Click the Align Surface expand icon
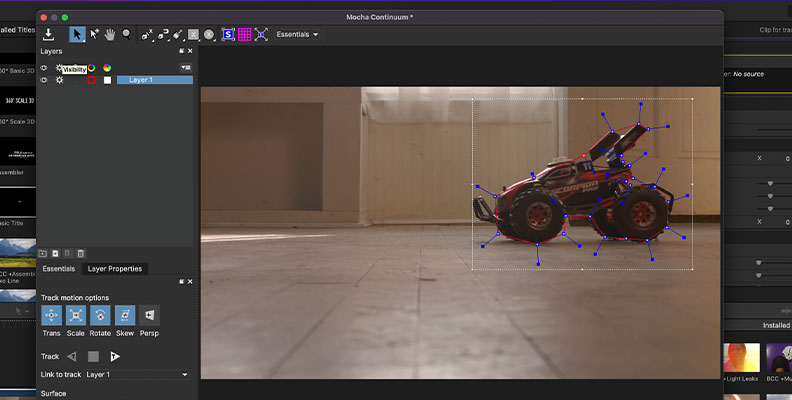The image size is (792, 400). pos(261,34)
